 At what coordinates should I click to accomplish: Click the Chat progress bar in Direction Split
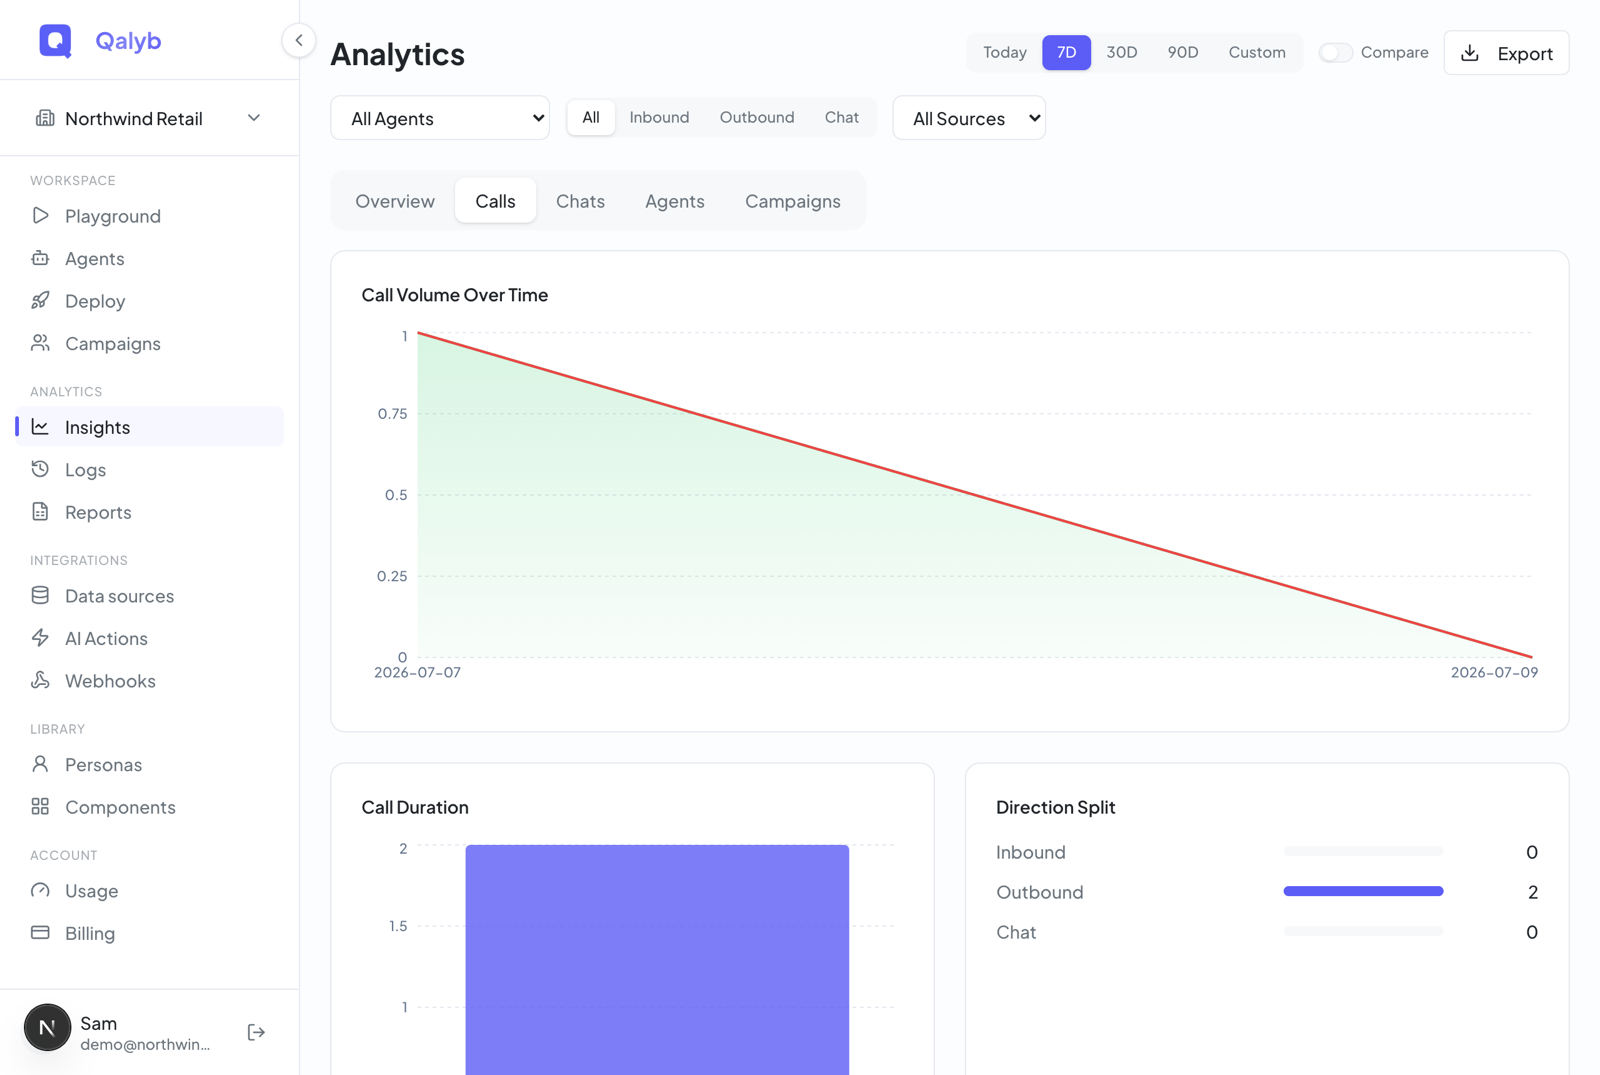point(1363,931)
